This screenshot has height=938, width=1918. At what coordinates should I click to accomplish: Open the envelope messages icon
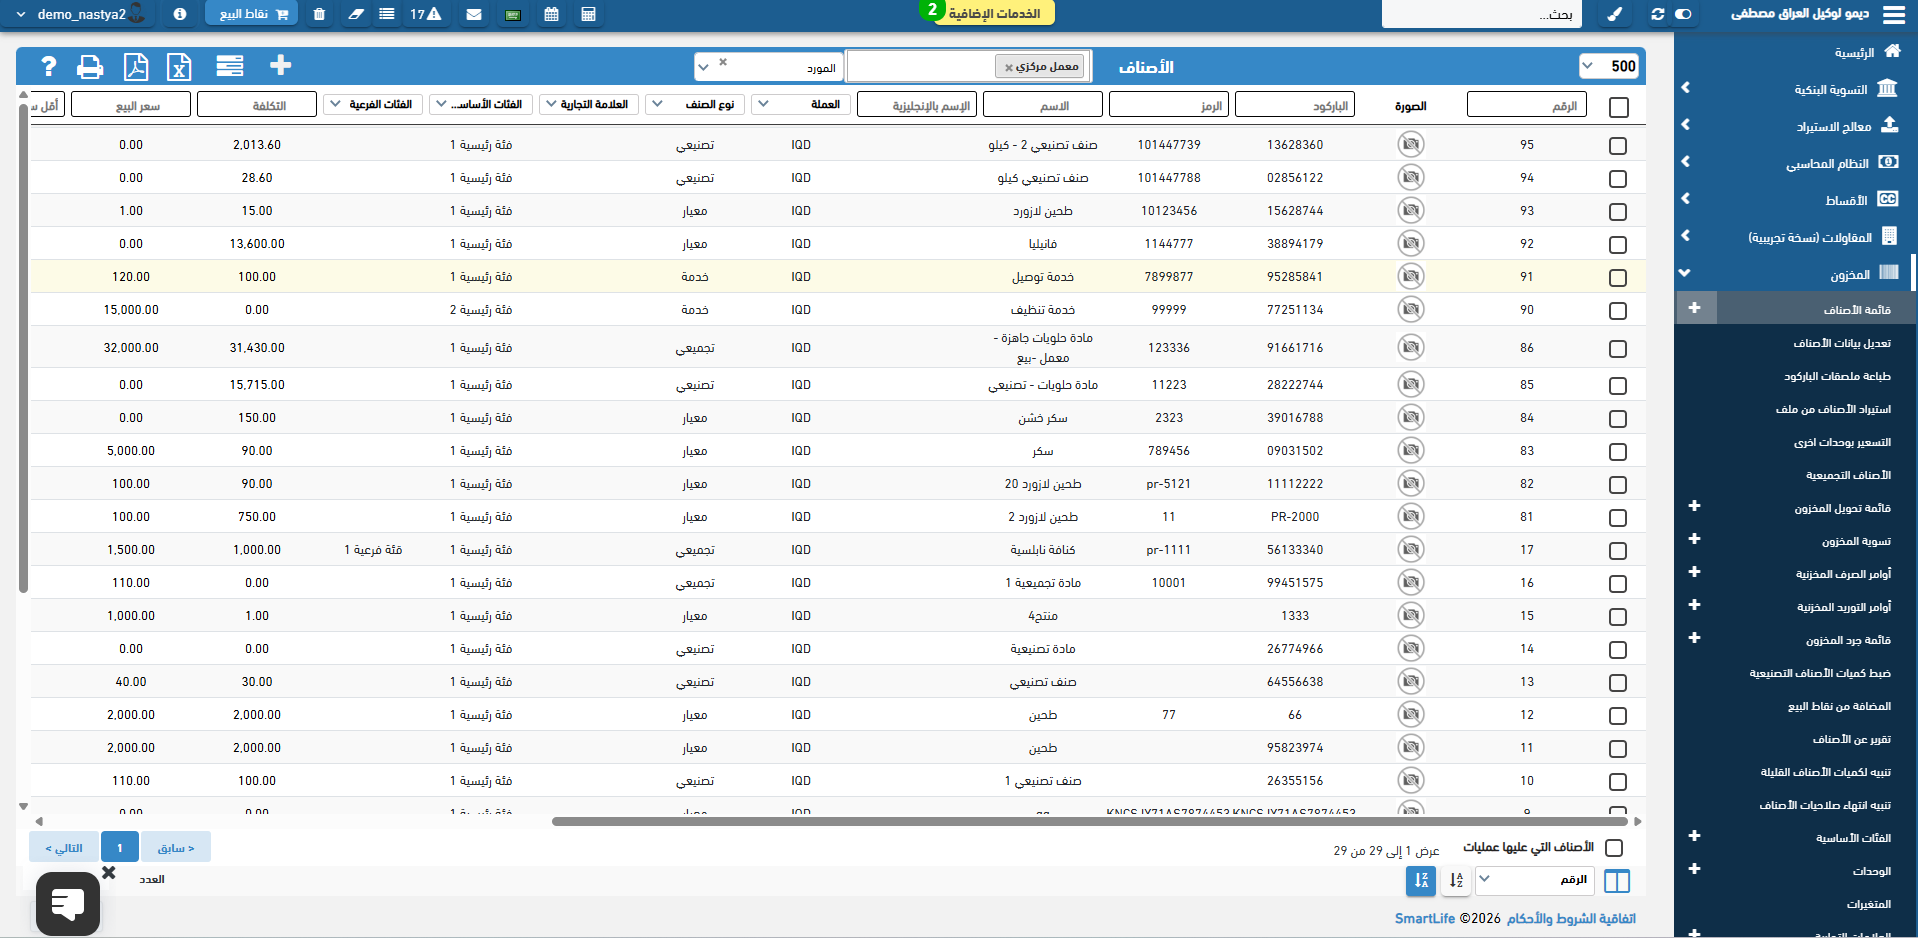tap(474, 14)
